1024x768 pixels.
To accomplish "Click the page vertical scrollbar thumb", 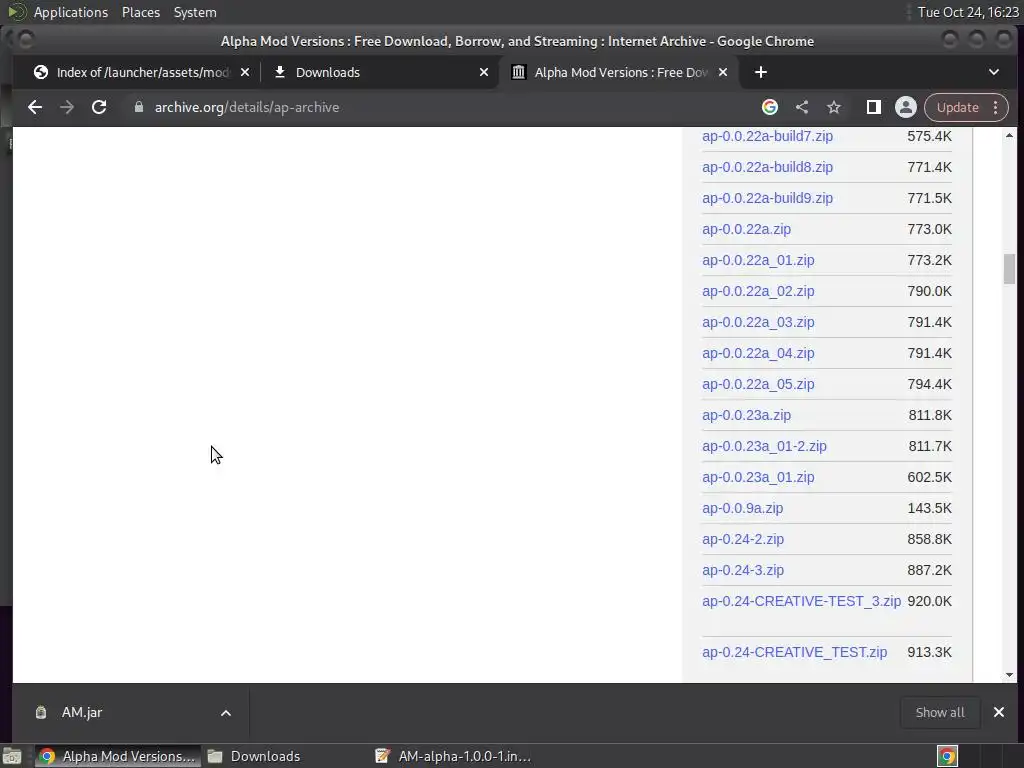I will click(x=1009, y=268).
